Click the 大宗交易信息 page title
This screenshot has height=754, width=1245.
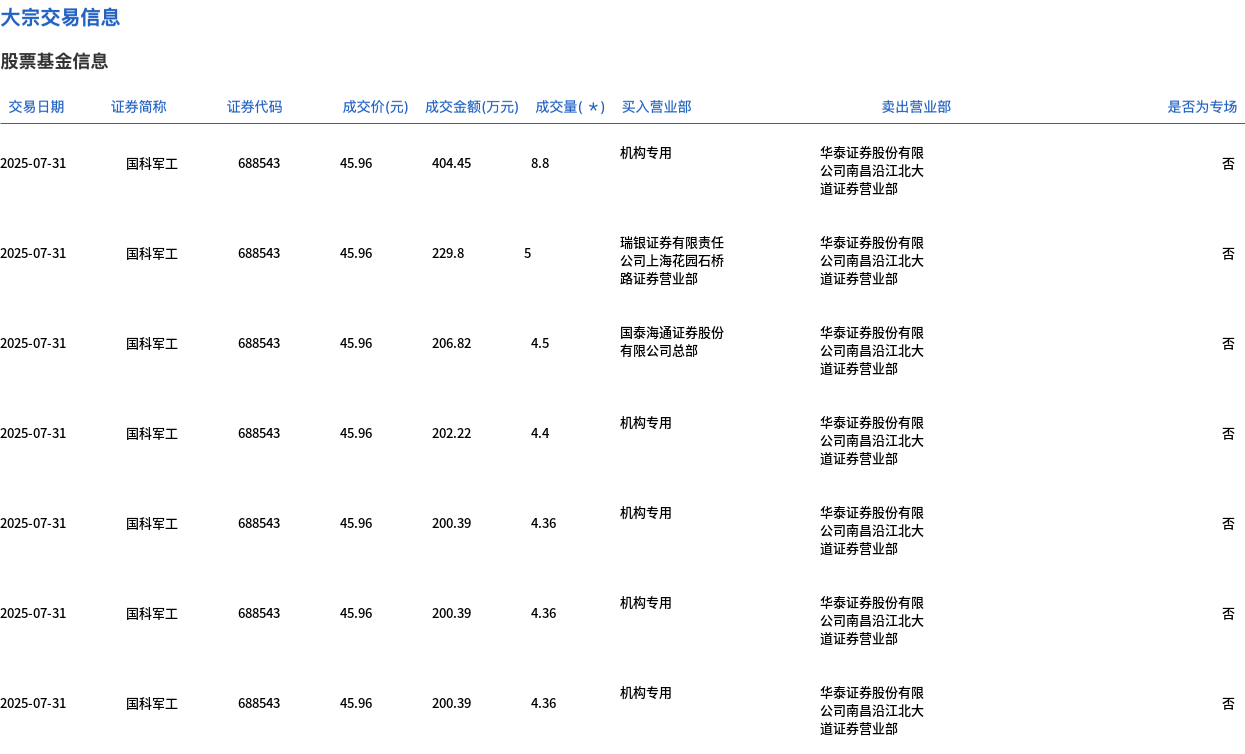tap(60, 17)
